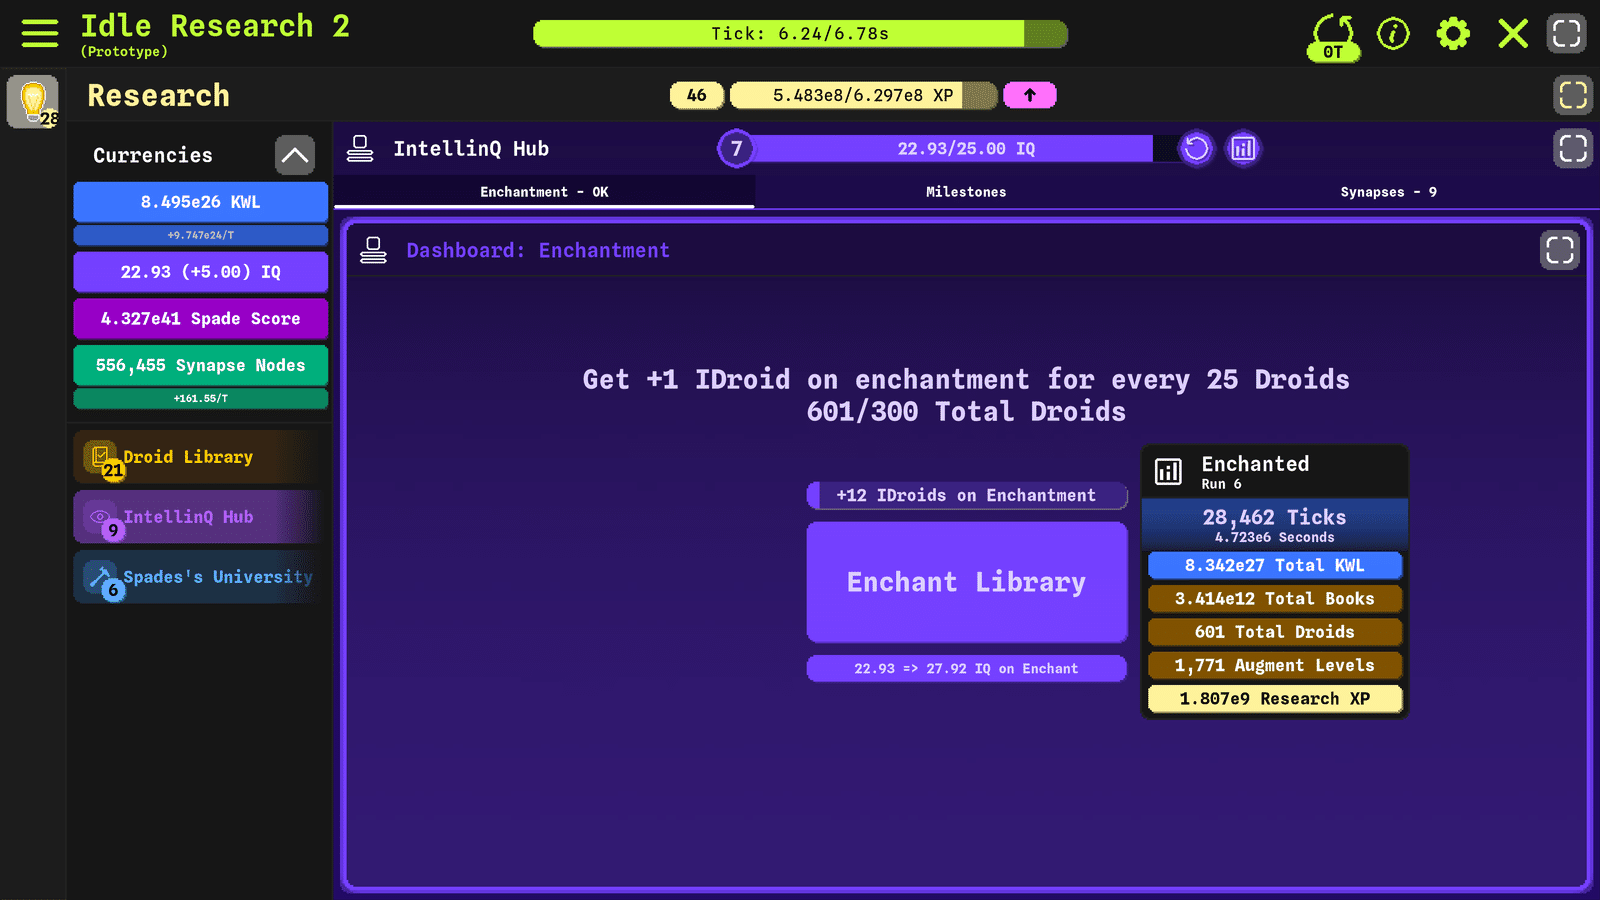Click the 8.342e27 Total KWL stat
Screen dimensions: 1600x900
[x=1275, y=566]
